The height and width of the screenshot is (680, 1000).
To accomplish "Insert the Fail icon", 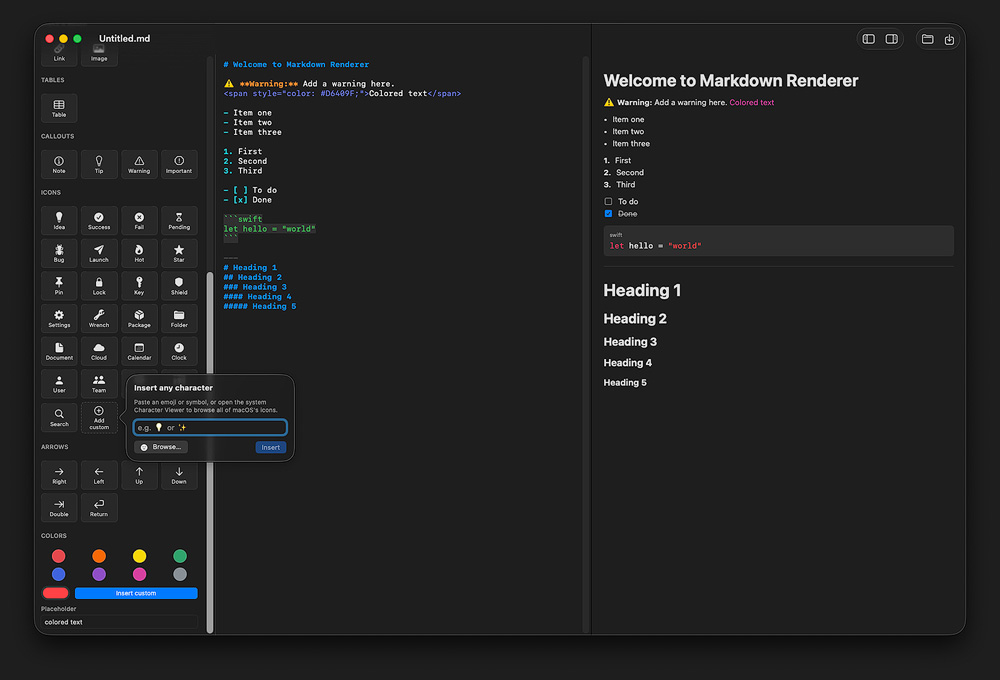I will click(x=139, y=220).
